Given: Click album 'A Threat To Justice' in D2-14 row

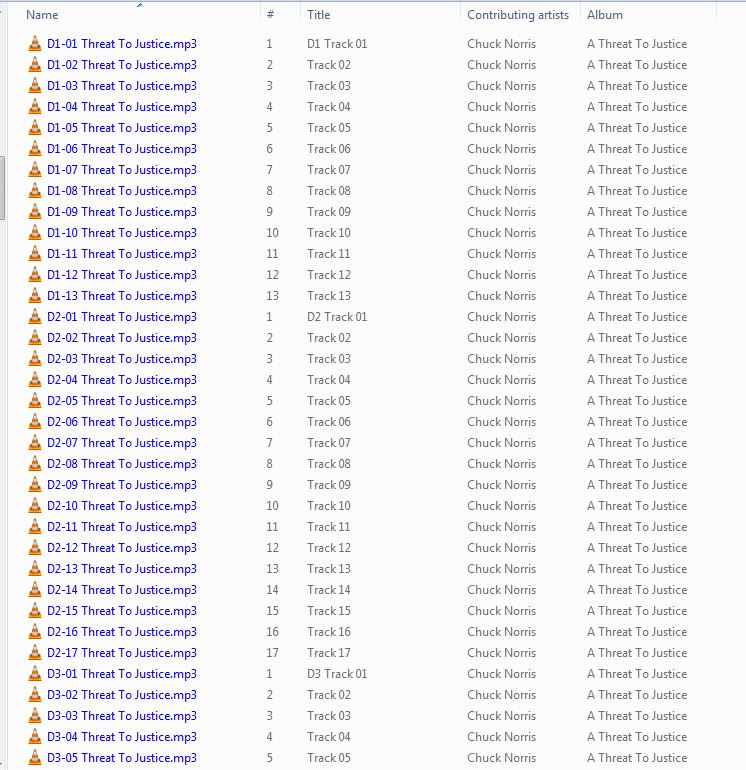Looking at the screenshot, I should point(637,590).
